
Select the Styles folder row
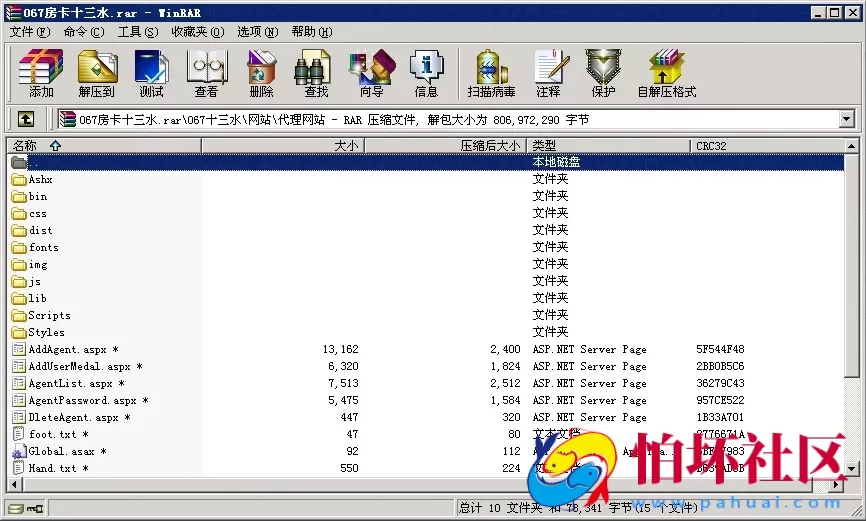[425, 333]
